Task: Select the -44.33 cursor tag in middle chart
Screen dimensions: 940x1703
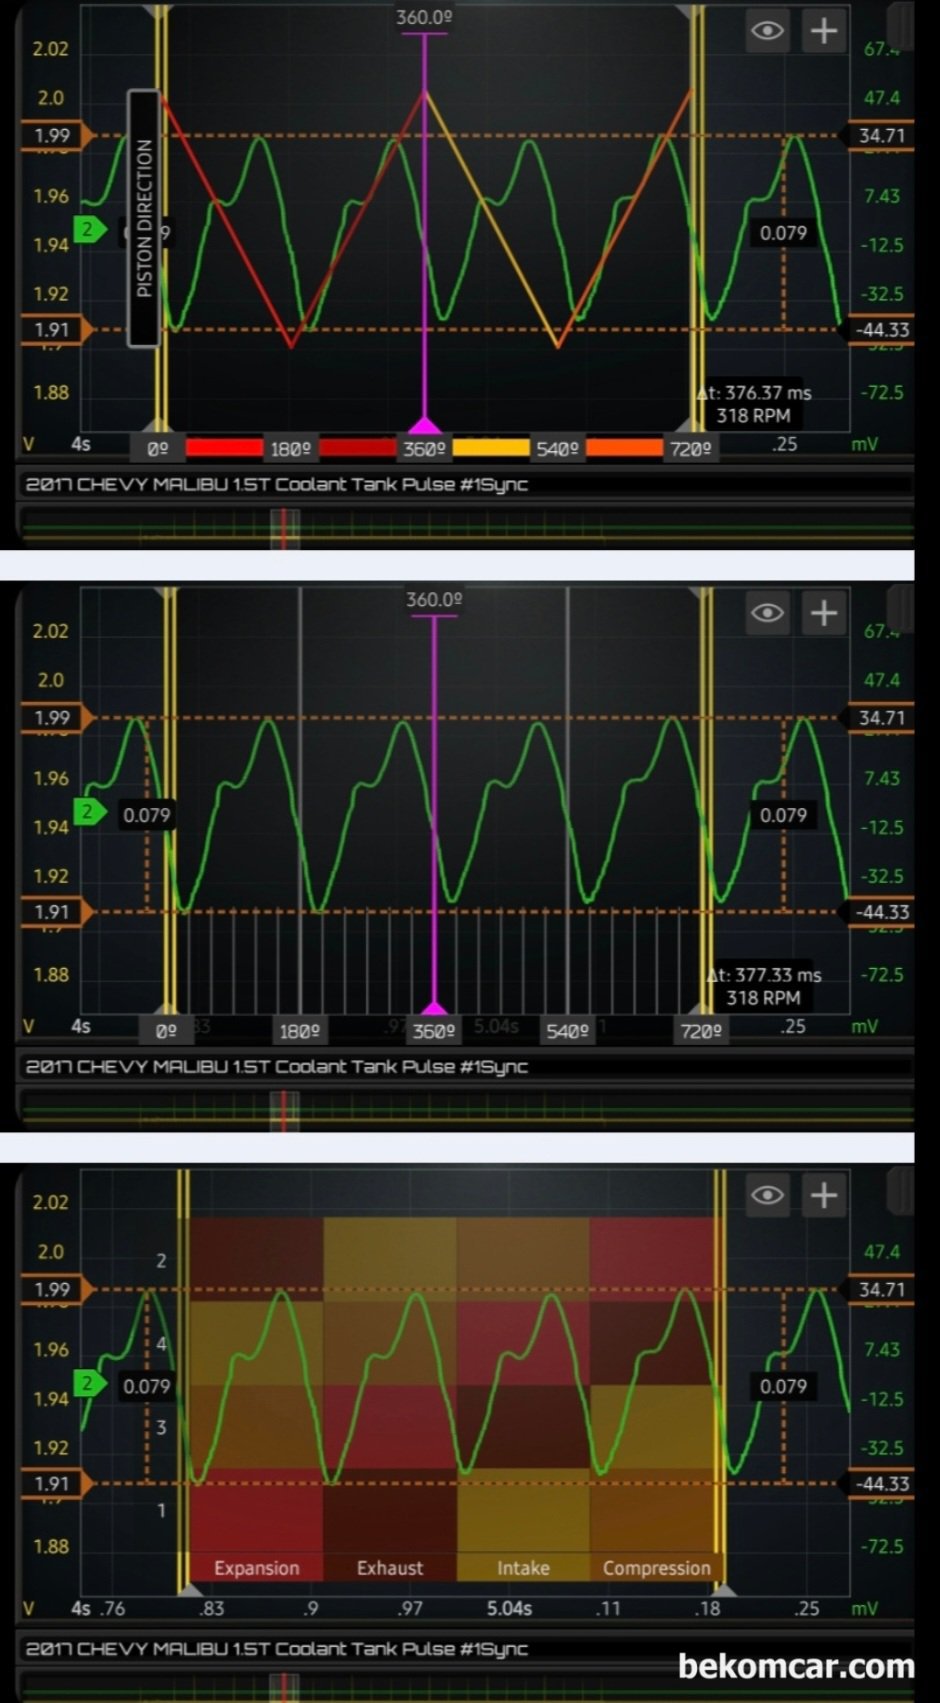Action: (x=882, y=912)
